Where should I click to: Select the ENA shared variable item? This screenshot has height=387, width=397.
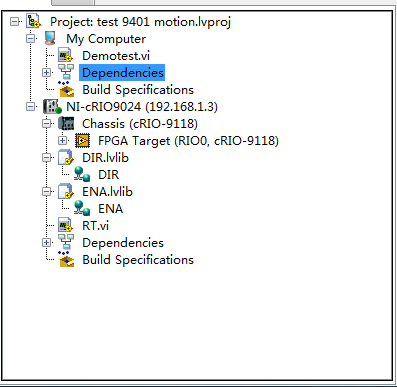pyautogui.click(x=110, y=209)
